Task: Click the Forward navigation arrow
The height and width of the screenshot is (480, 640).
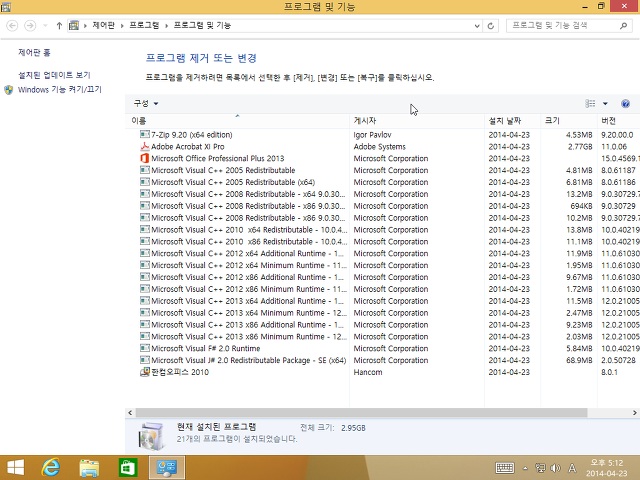Action: coord(30,26)
